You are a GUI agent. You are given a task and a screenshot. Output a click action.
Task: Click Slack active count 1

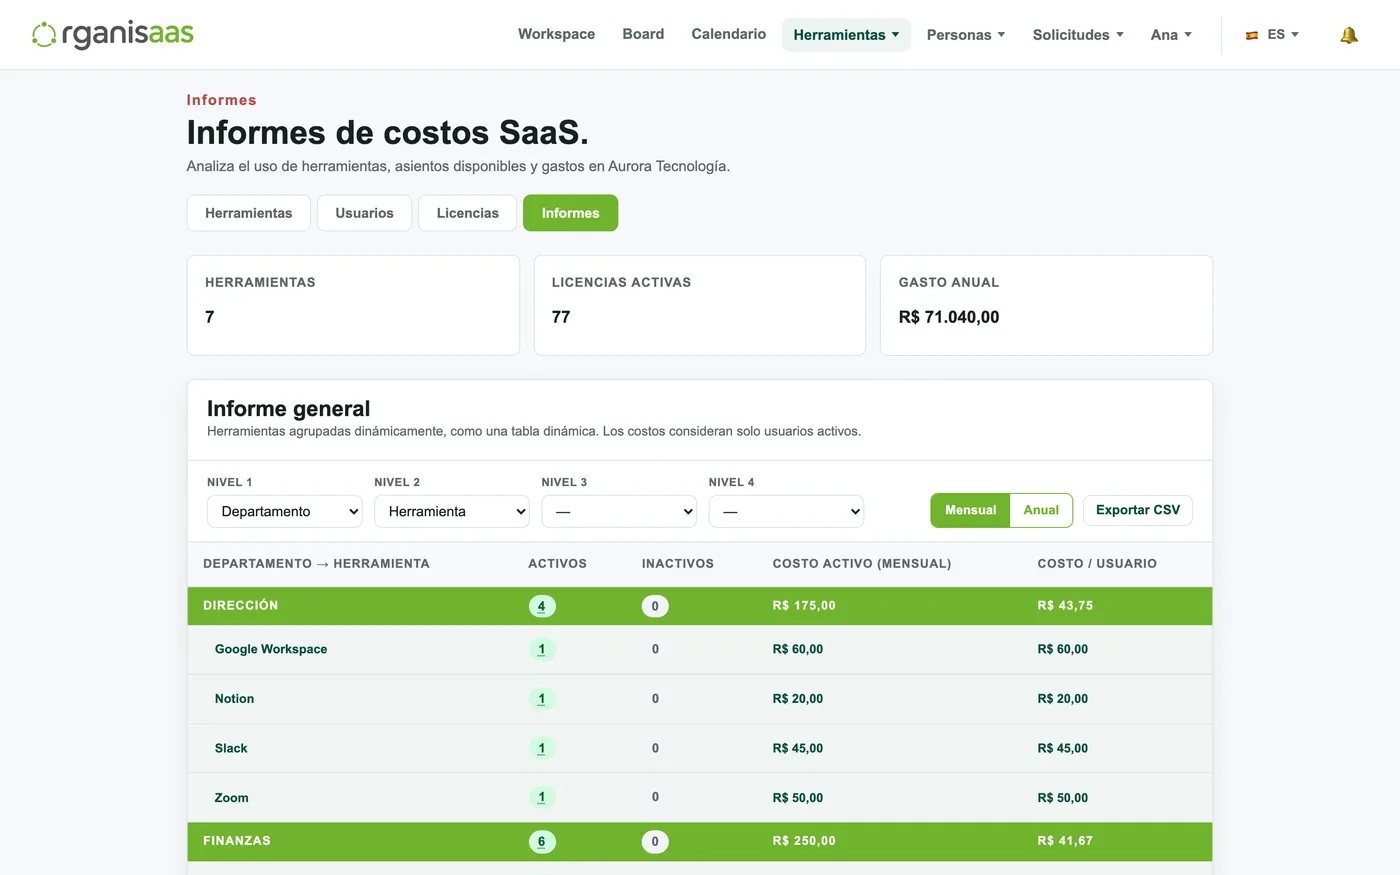pos(542,749)
